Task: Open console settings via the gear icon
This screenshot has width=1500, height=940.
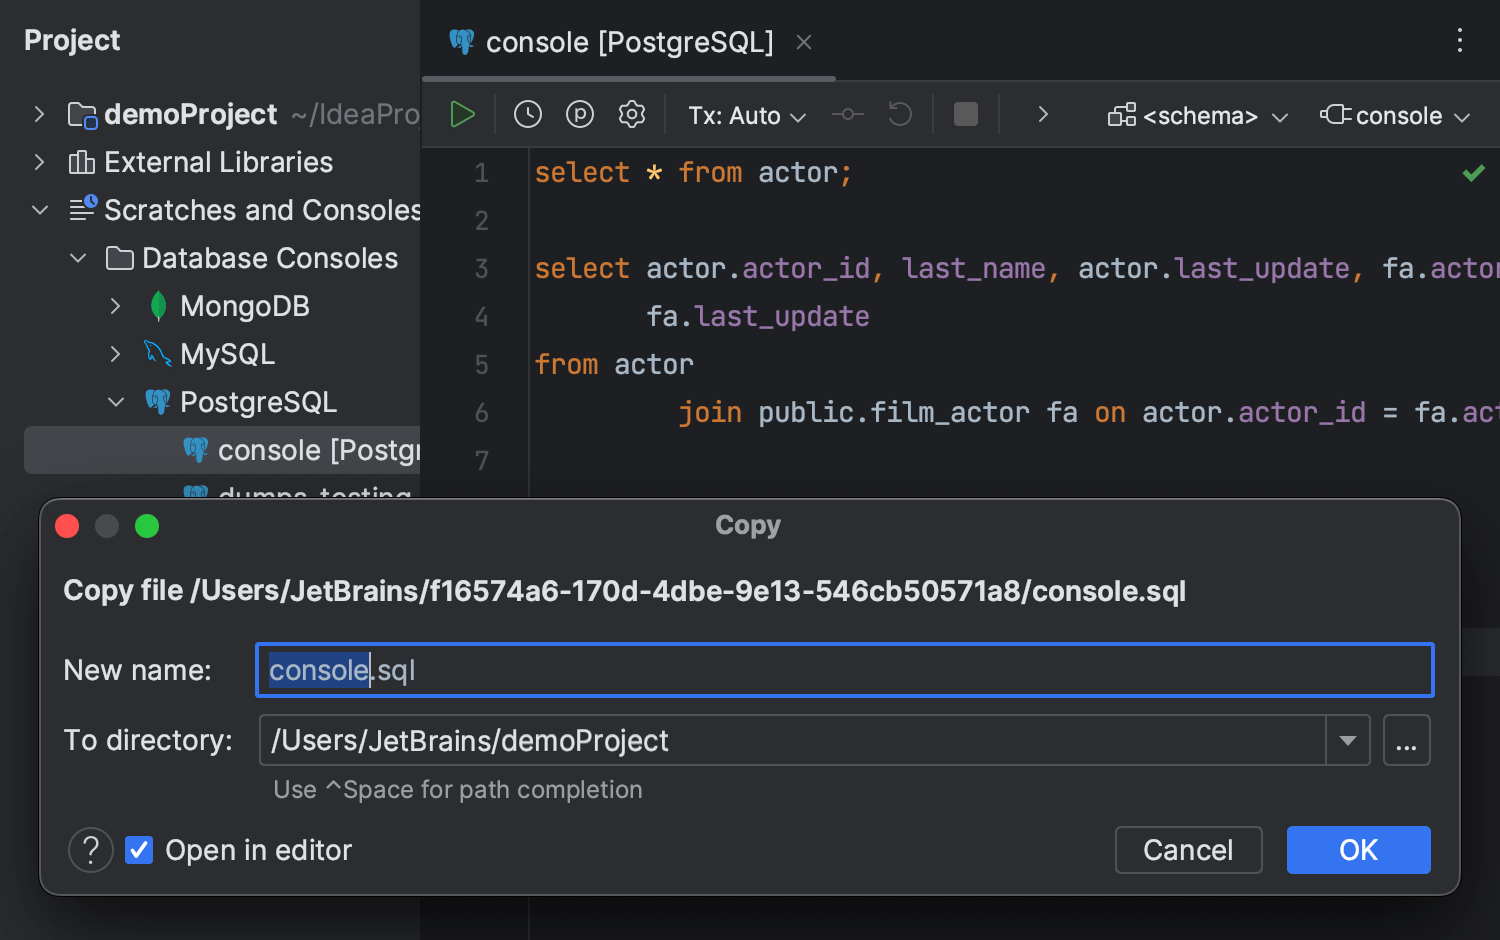Action: coord(631,114)
